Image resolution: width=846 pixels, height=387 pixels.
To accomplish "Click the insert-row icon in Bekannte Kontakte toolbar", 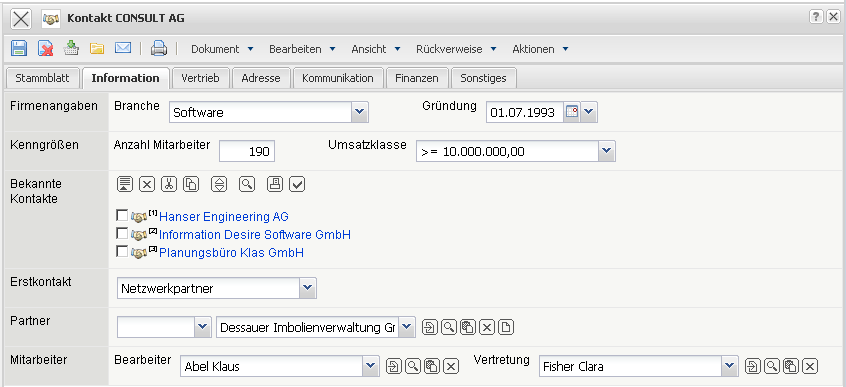I will (125, 184).
